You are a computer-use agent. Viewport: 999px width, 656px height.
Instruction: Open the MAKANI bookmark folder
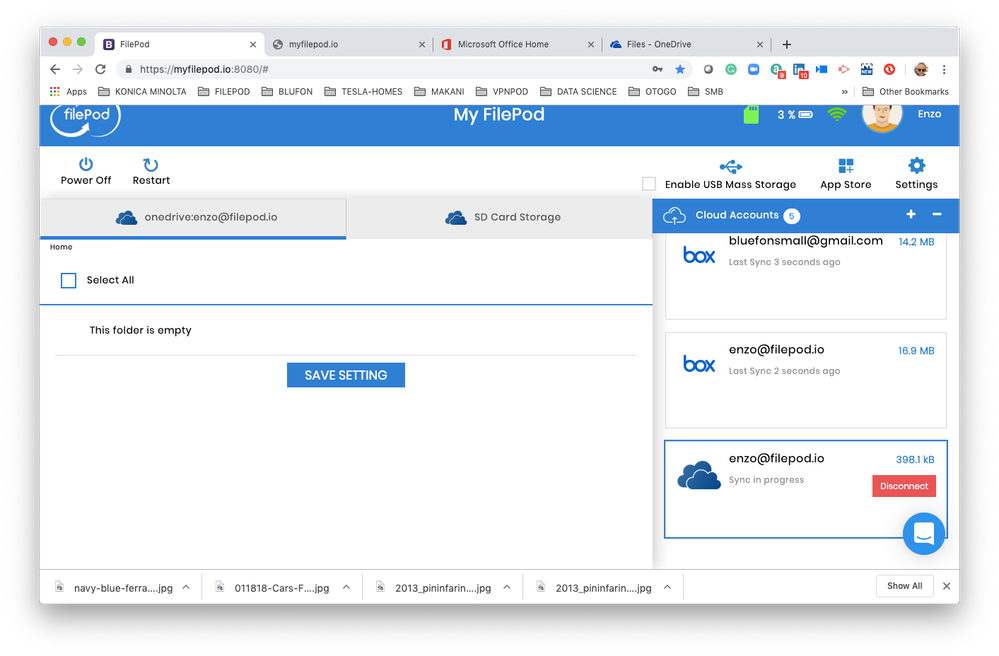pyautogui.click(x=439, y=92)
